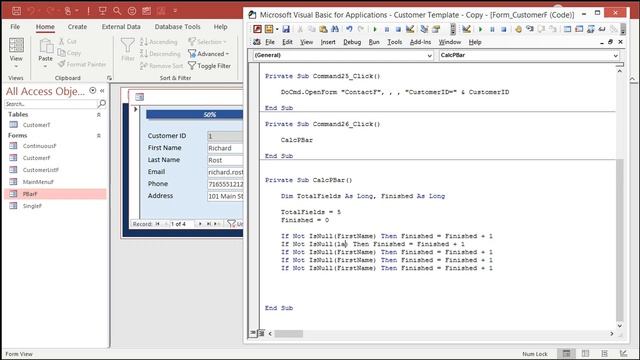Select Form View button in Access status bar
Image resolution: width=640 pixels, height=360 pixels.
coord(566,353)
